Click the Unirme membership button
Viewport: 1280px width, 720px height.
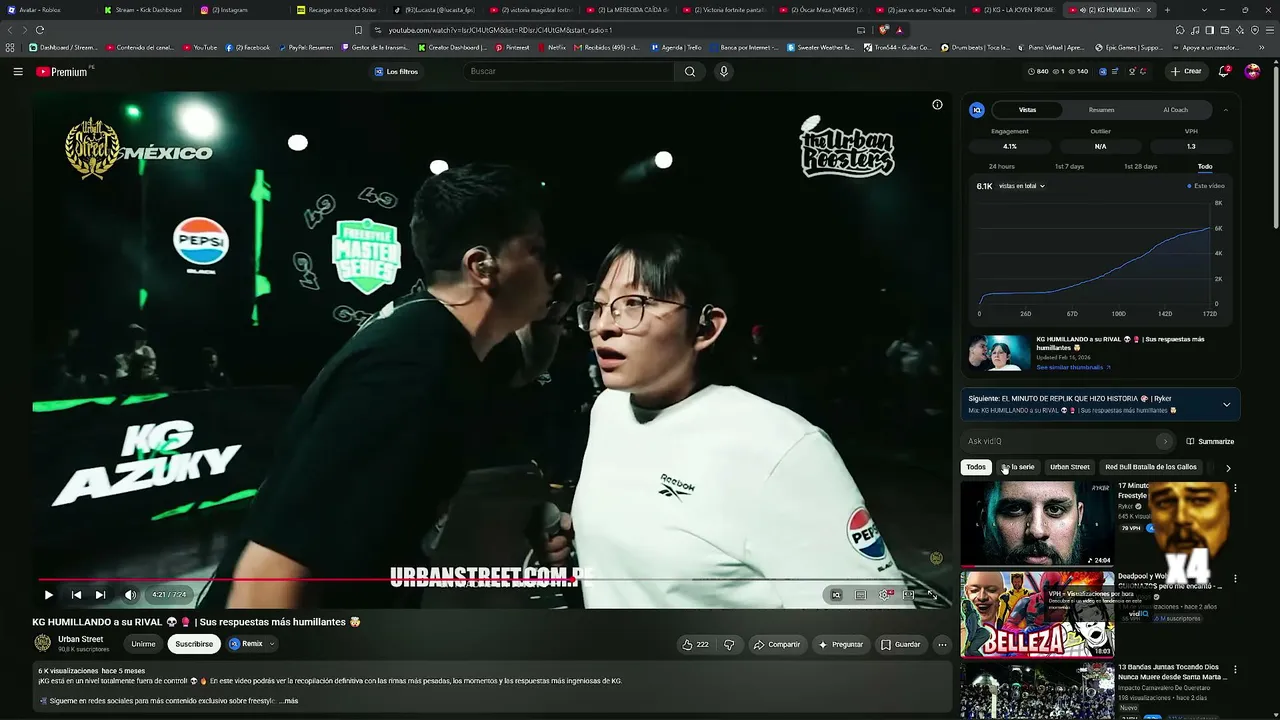(x=143, y=645)
